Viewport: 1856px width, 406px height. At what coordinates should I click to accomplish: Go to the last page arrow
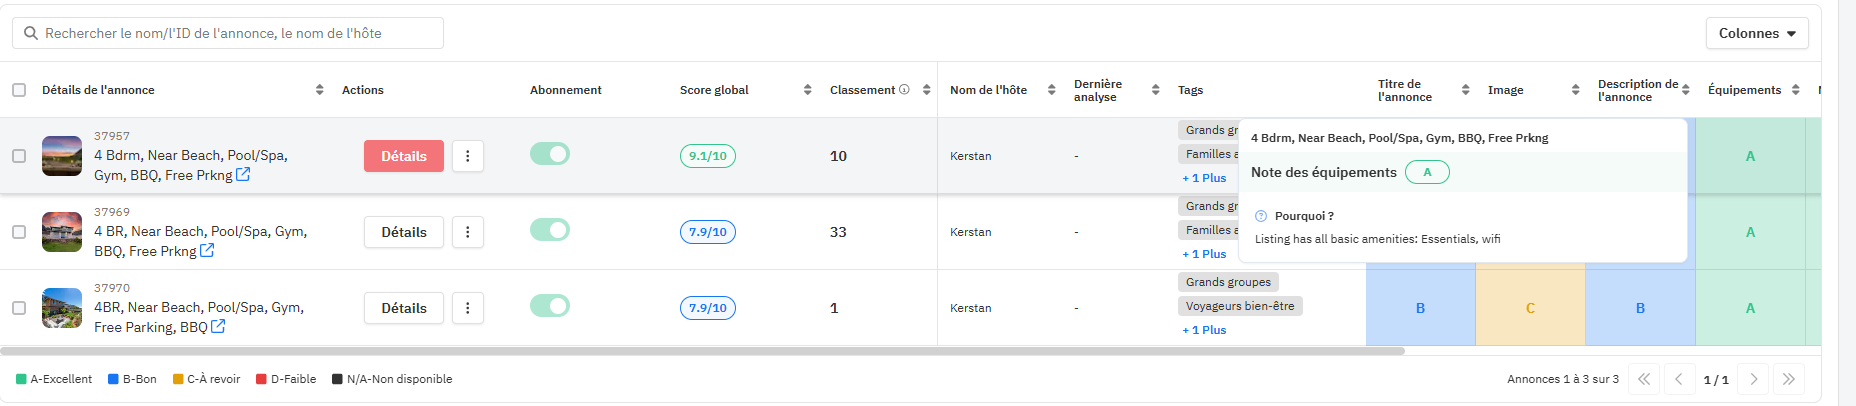1789,379
